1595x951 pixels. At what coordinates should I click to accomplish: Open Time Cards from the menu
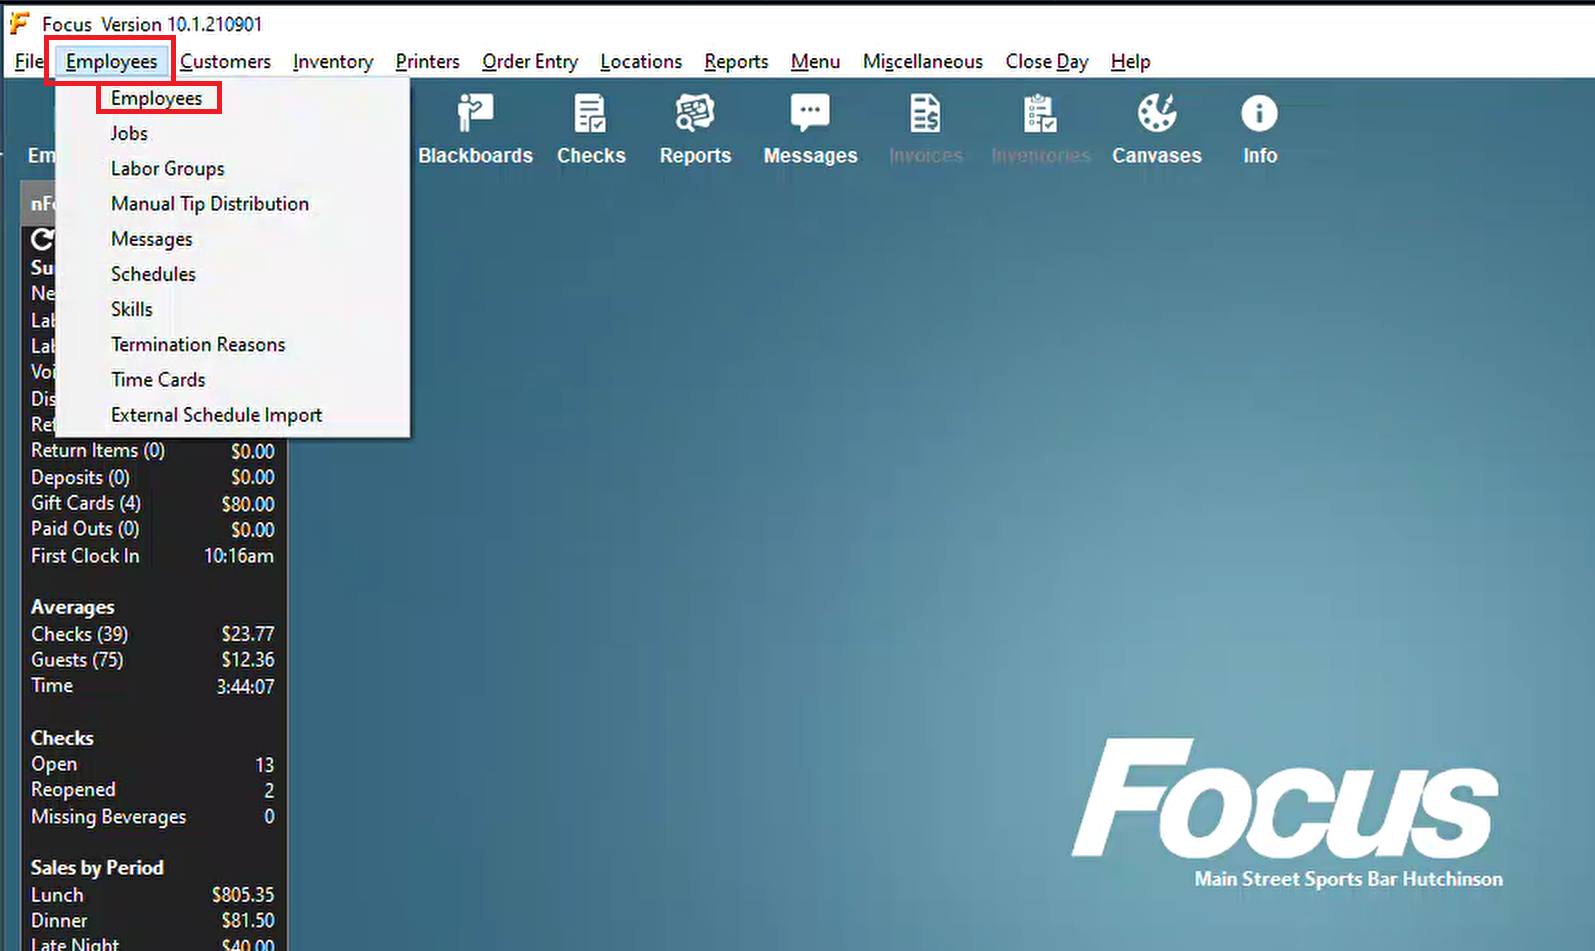coord(158,380)
